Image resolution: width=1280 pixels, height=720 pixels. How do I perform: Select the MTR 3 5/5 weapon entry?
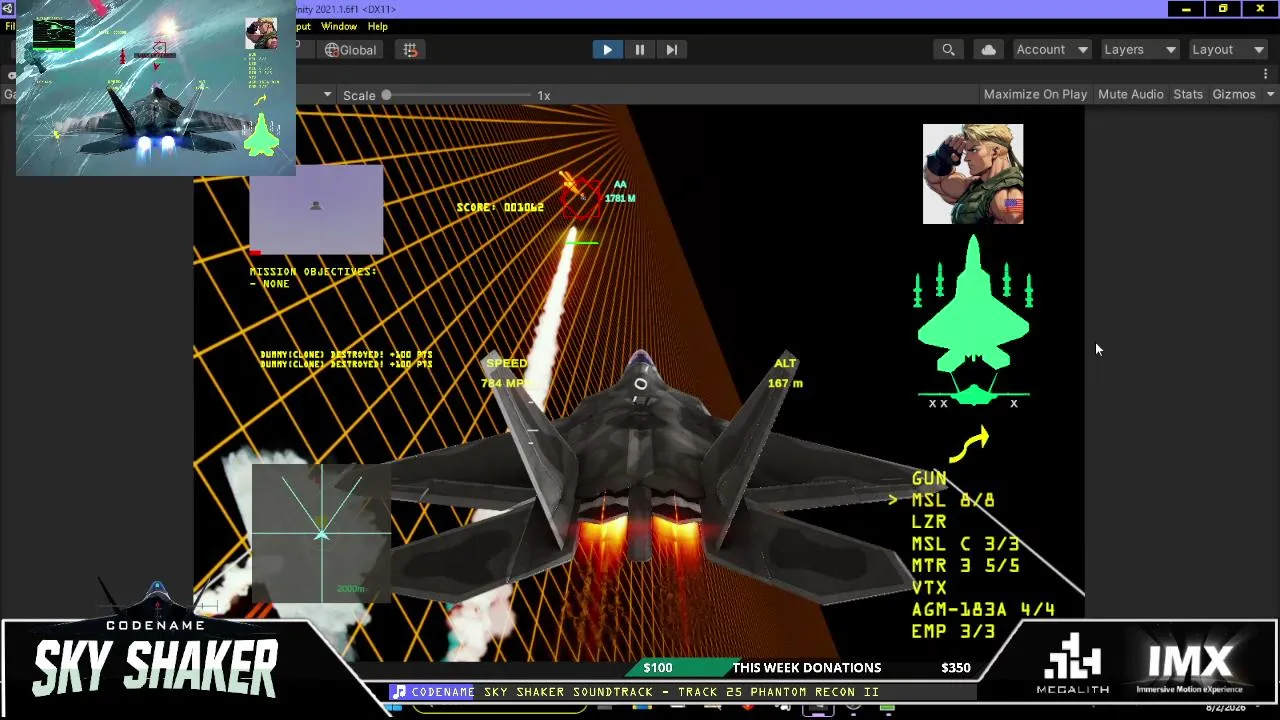[x=966, y=566]
